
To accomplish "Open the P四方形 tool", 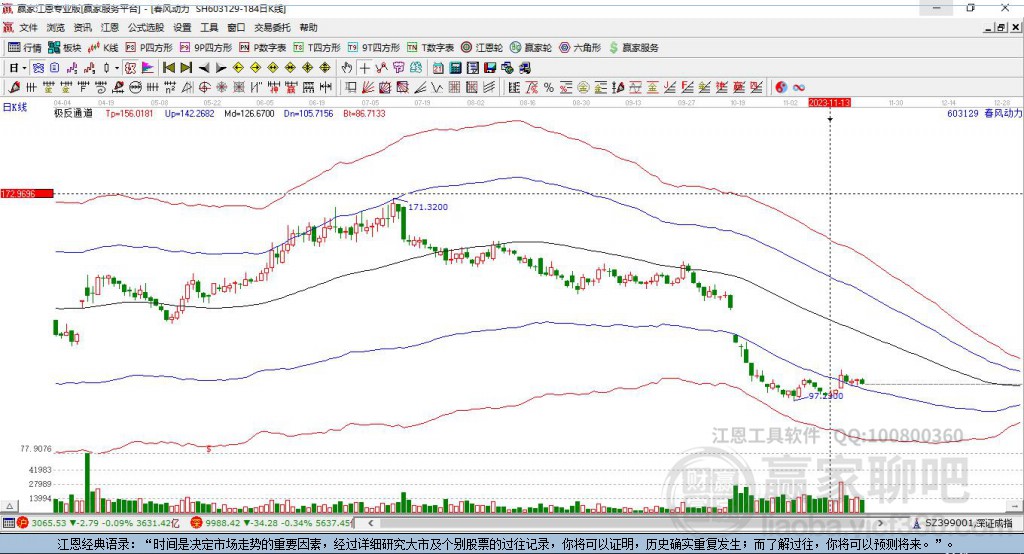I will (149, 48).
